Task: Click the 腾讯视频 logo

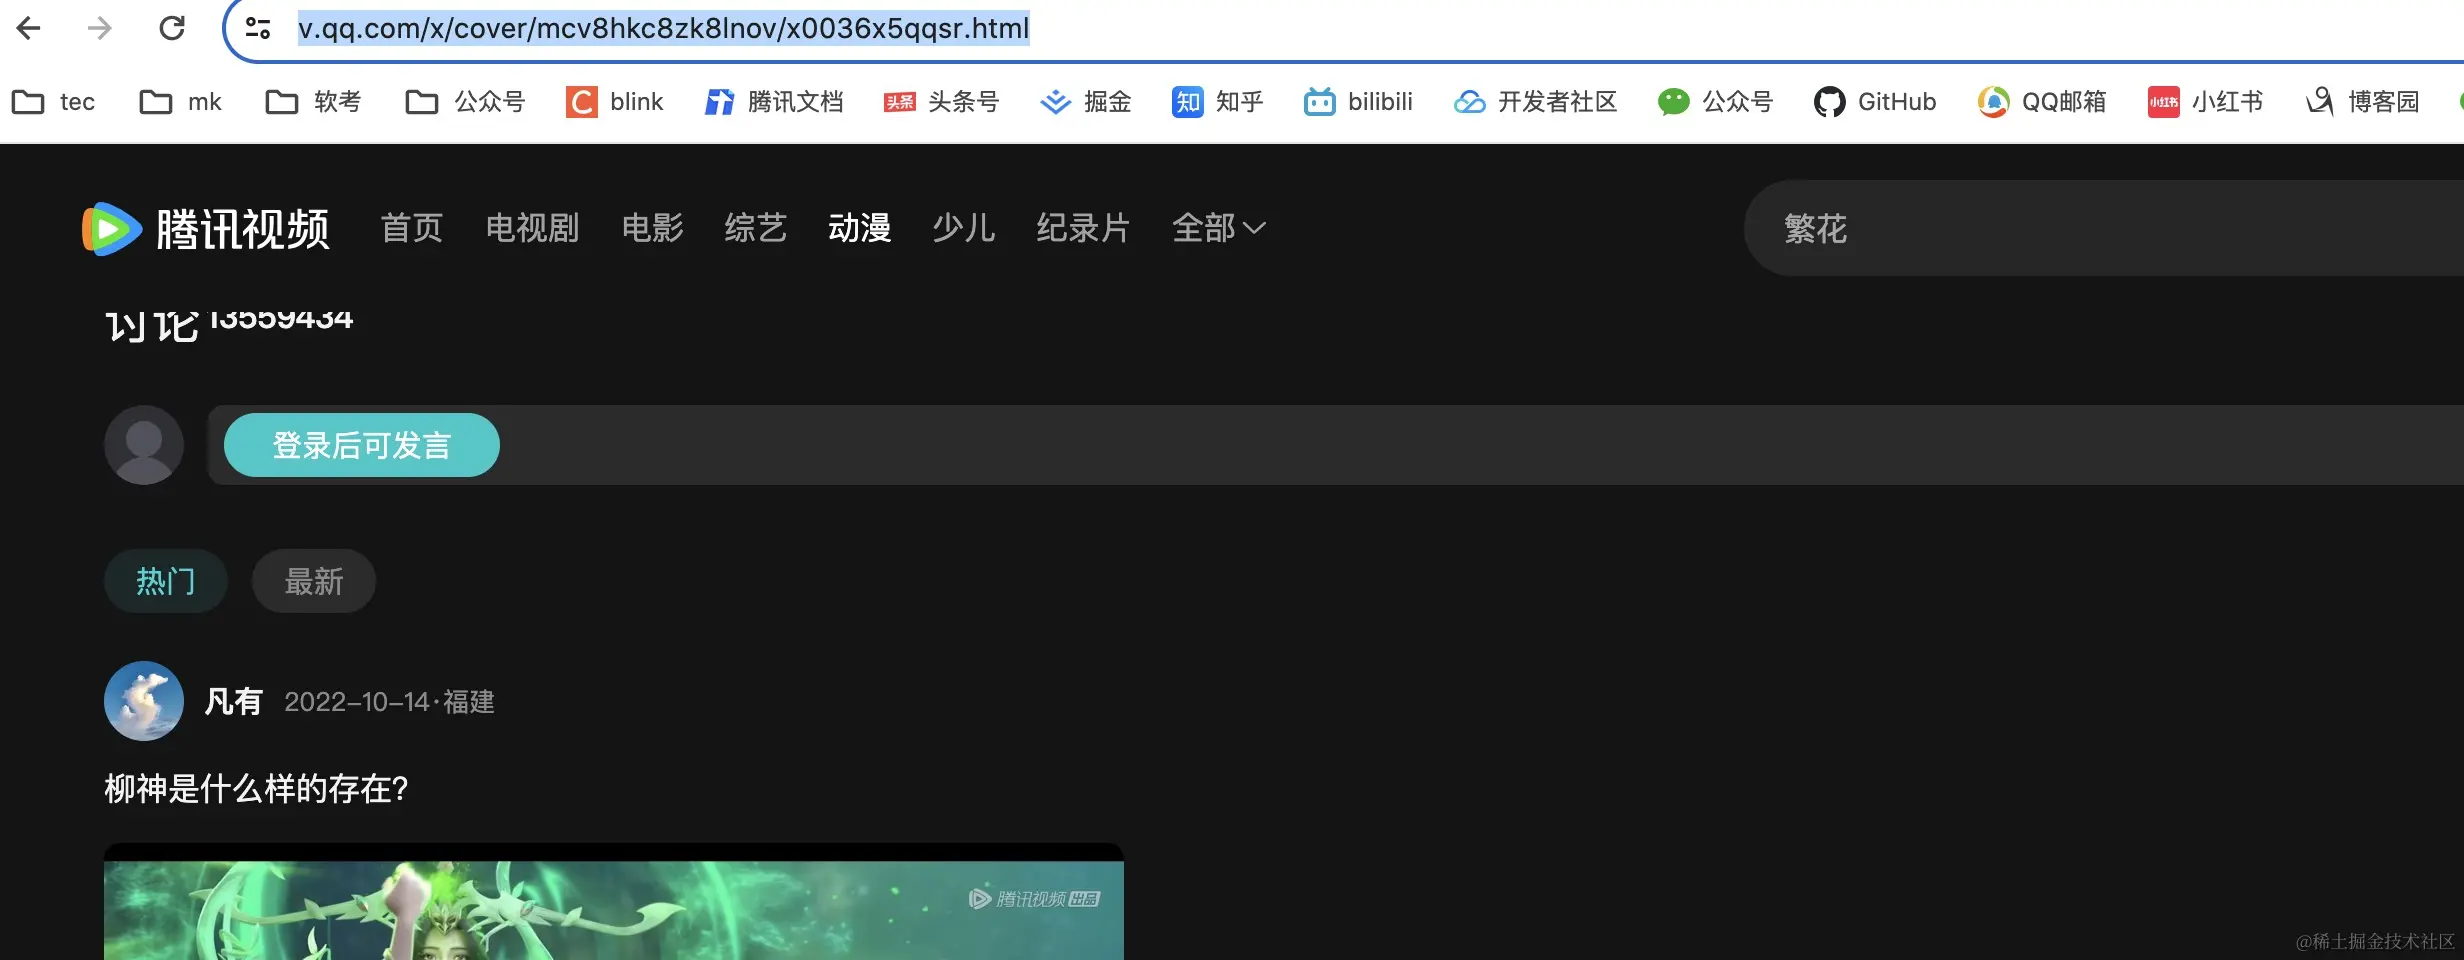Action: (x=205, y=229)
